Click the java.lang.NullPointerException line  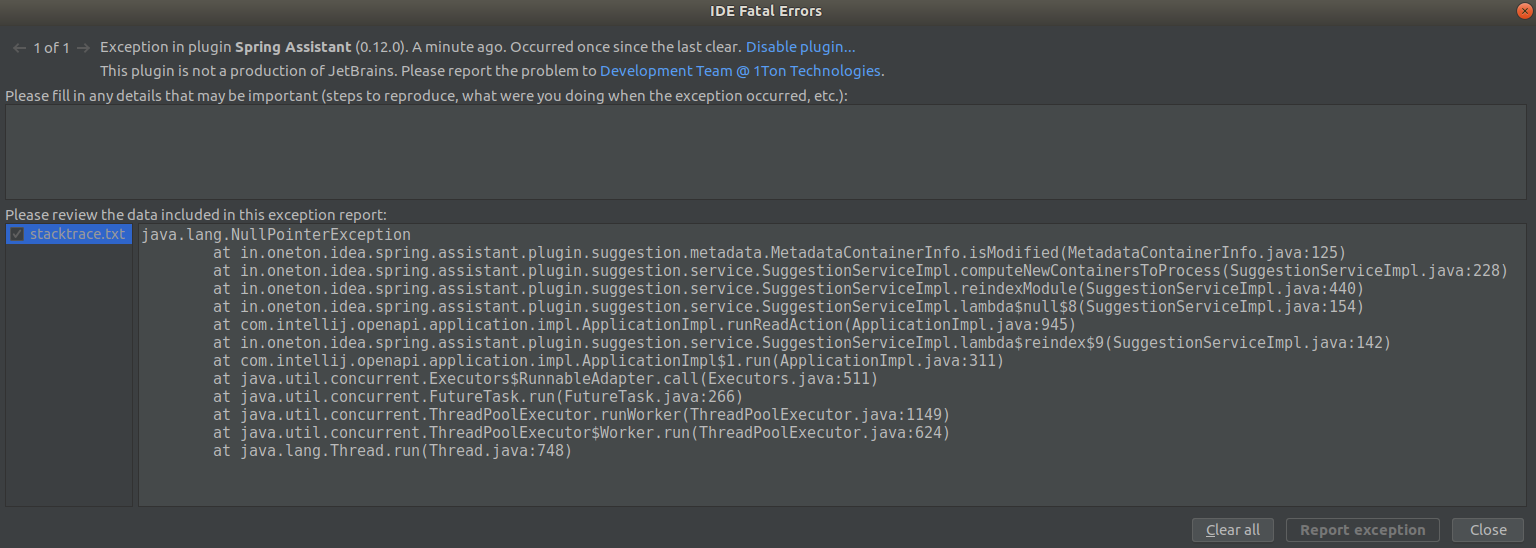click(276, 235)
